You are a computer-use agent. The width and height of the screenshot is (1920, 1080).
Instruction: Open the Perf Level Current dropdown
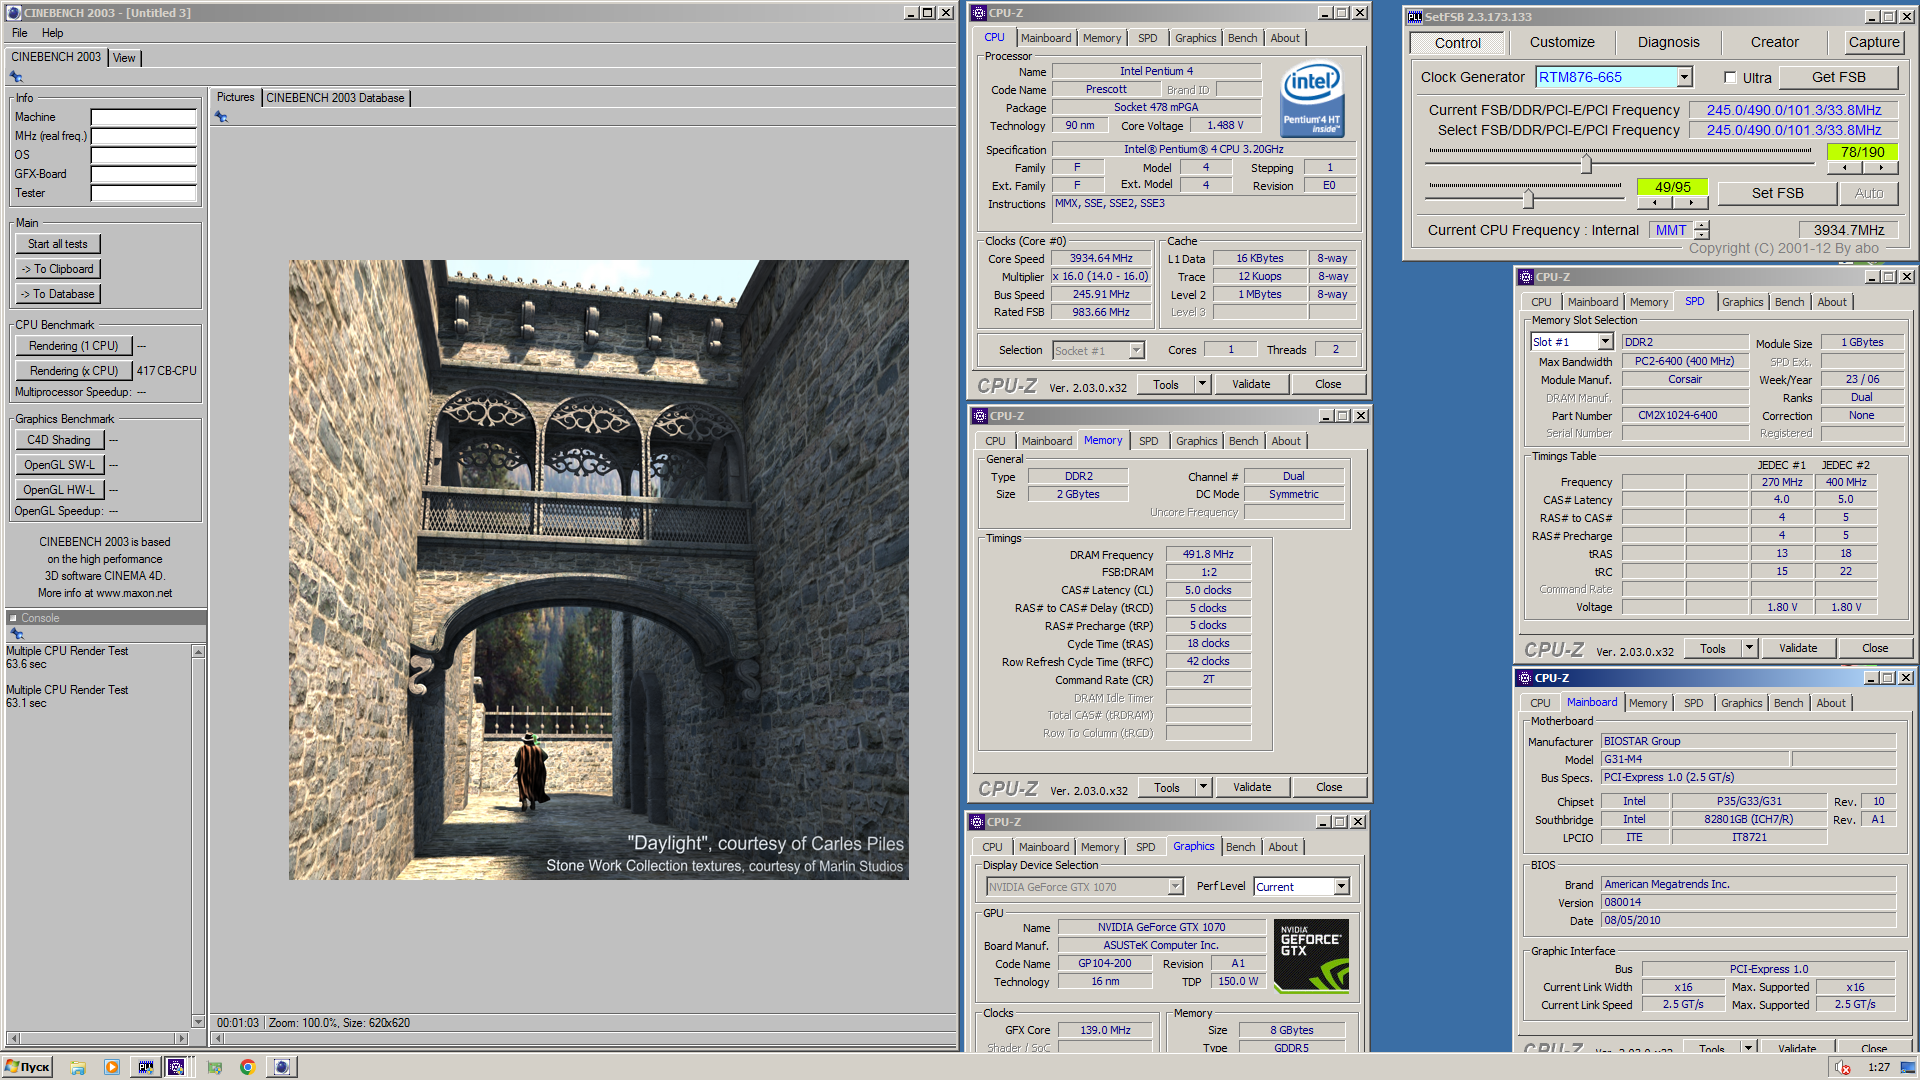(1341, 886)
